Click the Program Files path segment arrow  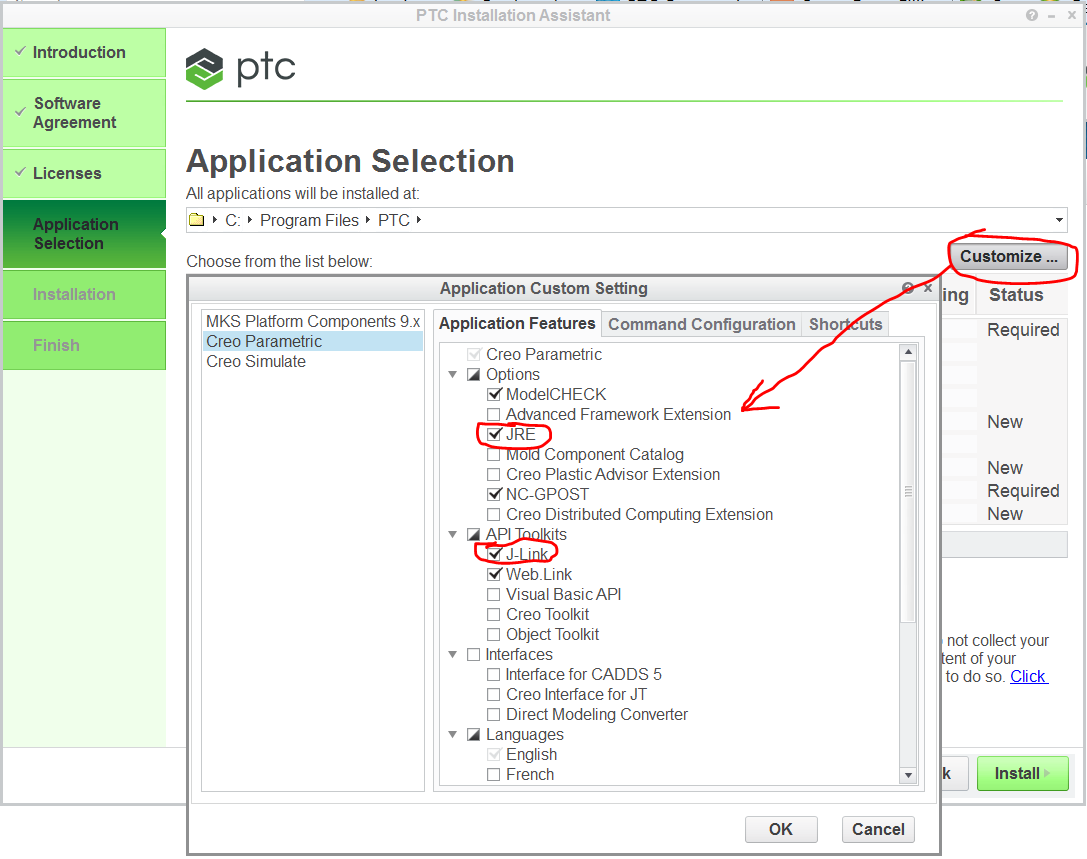tap(368, 220)
